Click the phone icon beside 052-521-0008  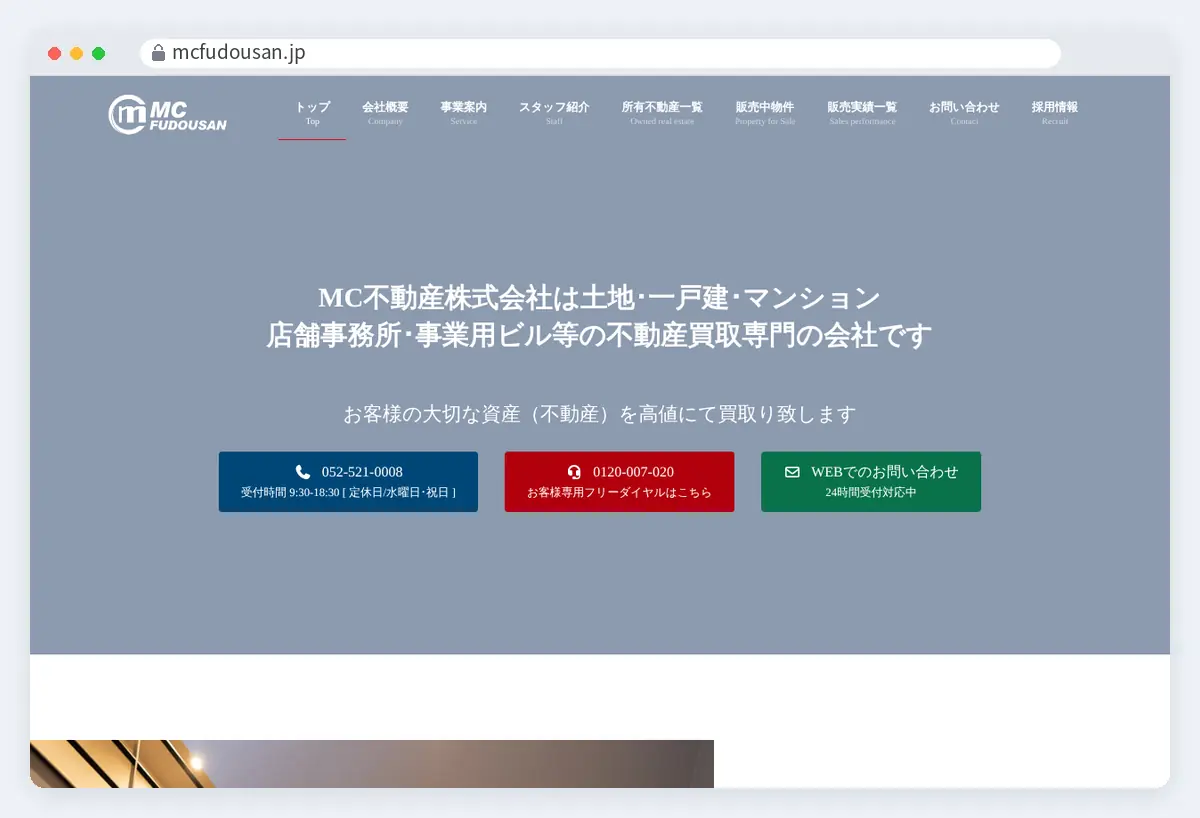coord(303,472)
